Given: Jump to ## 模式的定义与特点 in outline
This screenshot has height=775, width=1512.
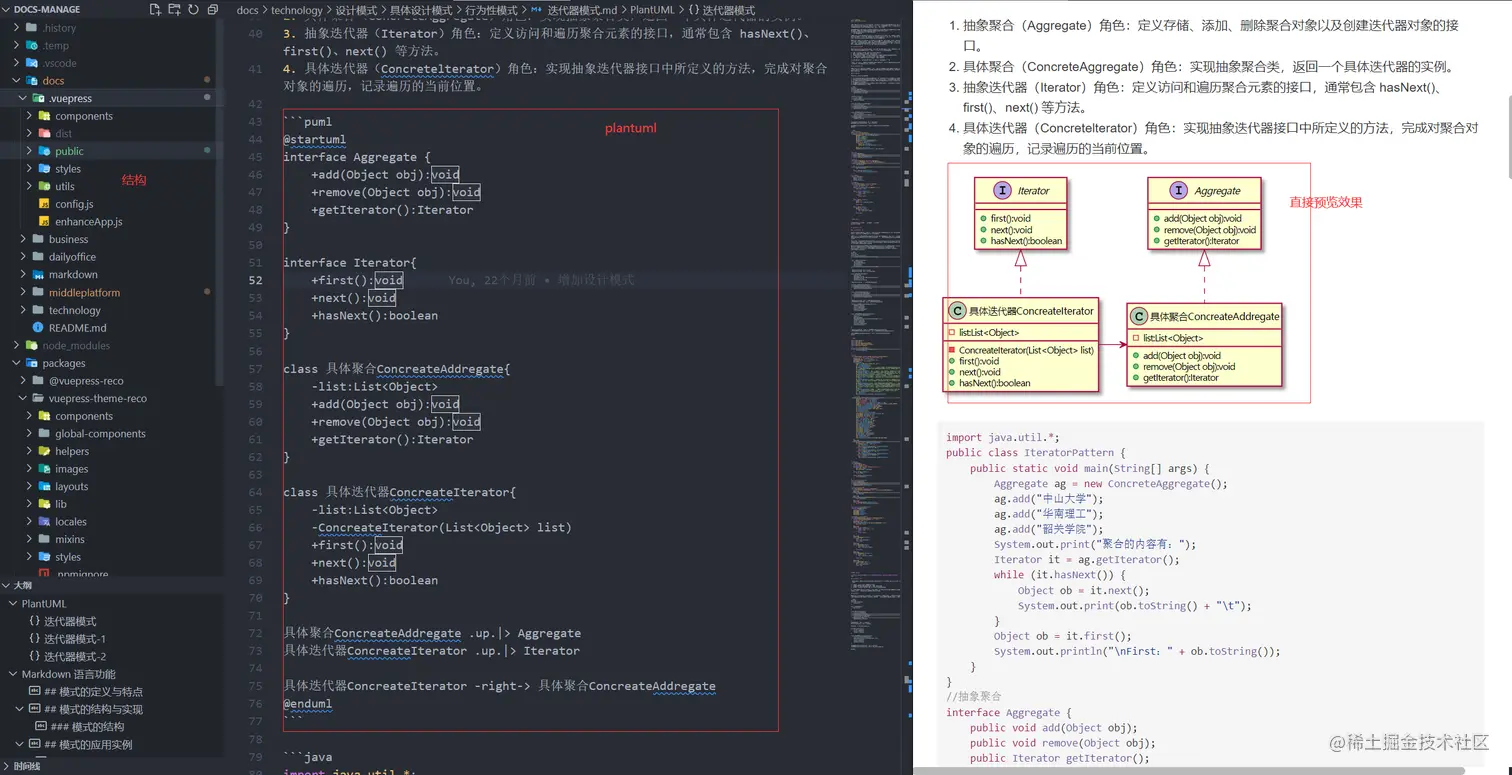Looking at the screenshot, I should pyautogui.click(x=94, y=691).
